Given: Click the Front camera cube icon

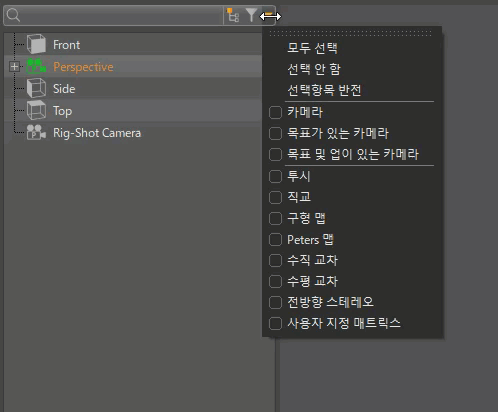Looking at the screenshot, I should [36, 44].
